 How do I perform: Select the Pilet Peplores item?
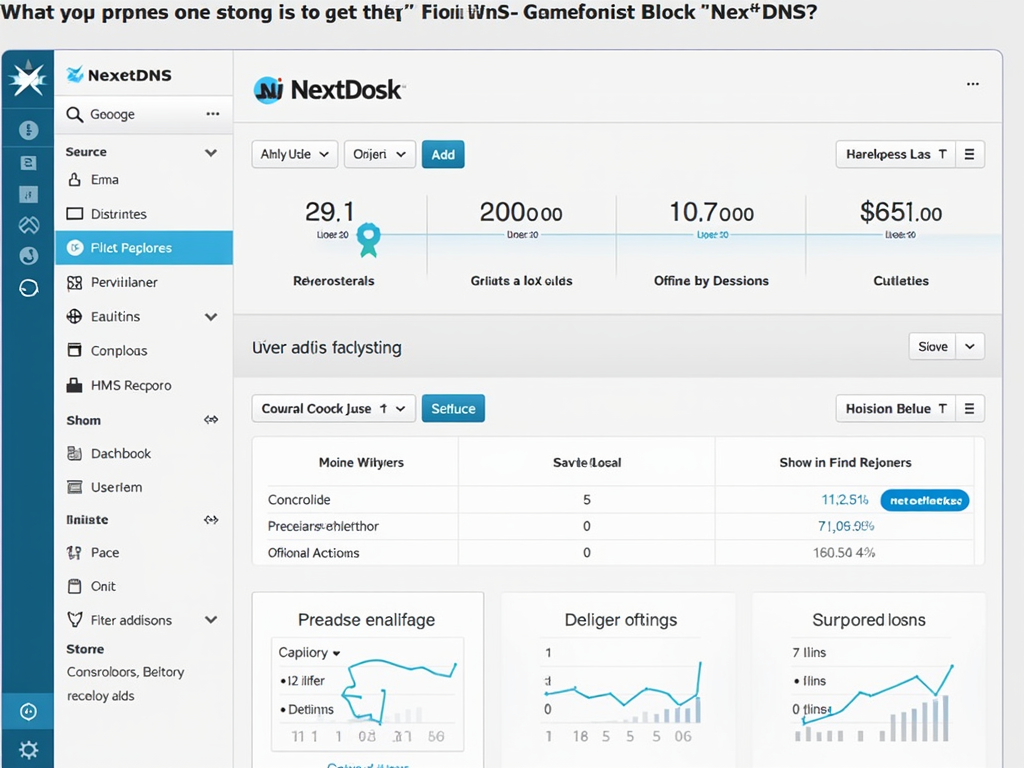point(144,248)
